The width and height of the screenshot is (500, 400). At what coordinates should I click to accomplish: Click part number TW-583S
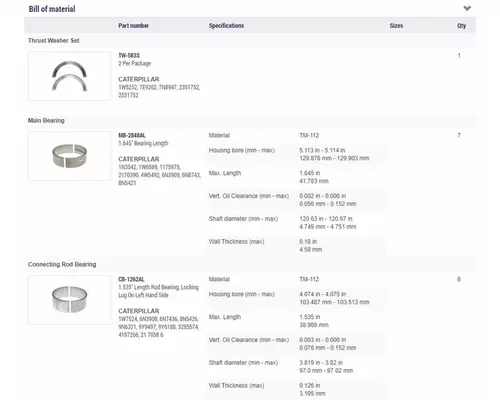129,55
